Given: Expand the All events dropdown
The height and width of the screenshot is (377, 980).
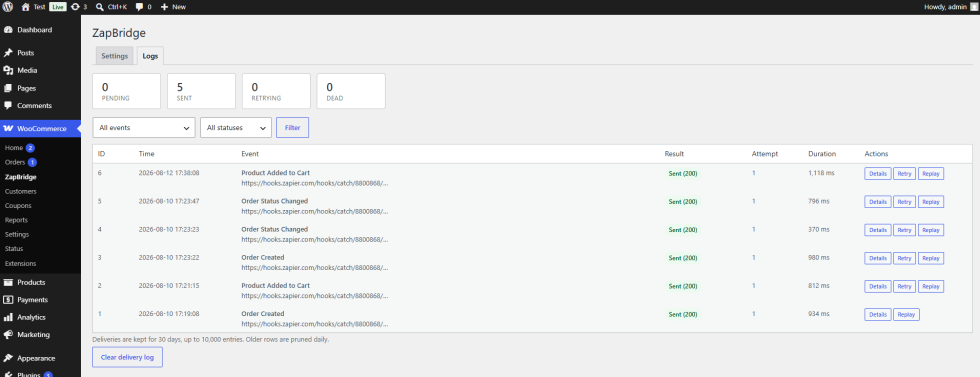Looking at the screenshot, I should (144, 128).
